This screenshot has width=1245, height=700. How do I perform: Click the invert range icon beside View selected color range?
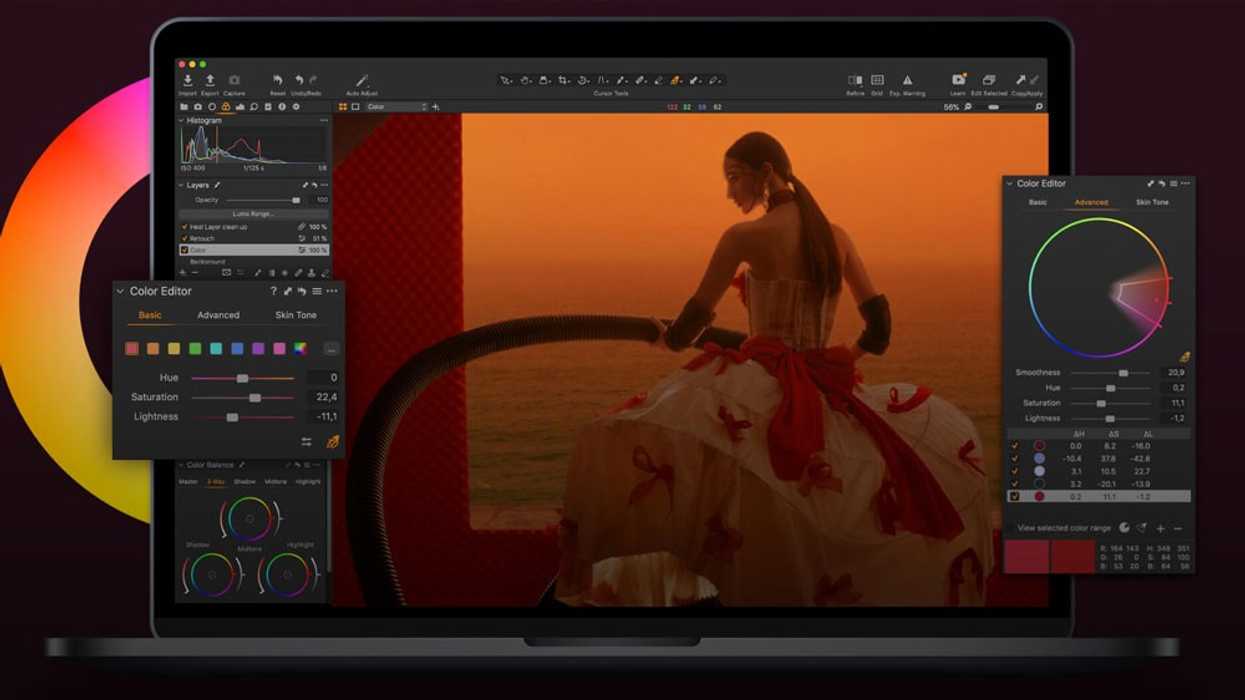(x=1124, y=528)
